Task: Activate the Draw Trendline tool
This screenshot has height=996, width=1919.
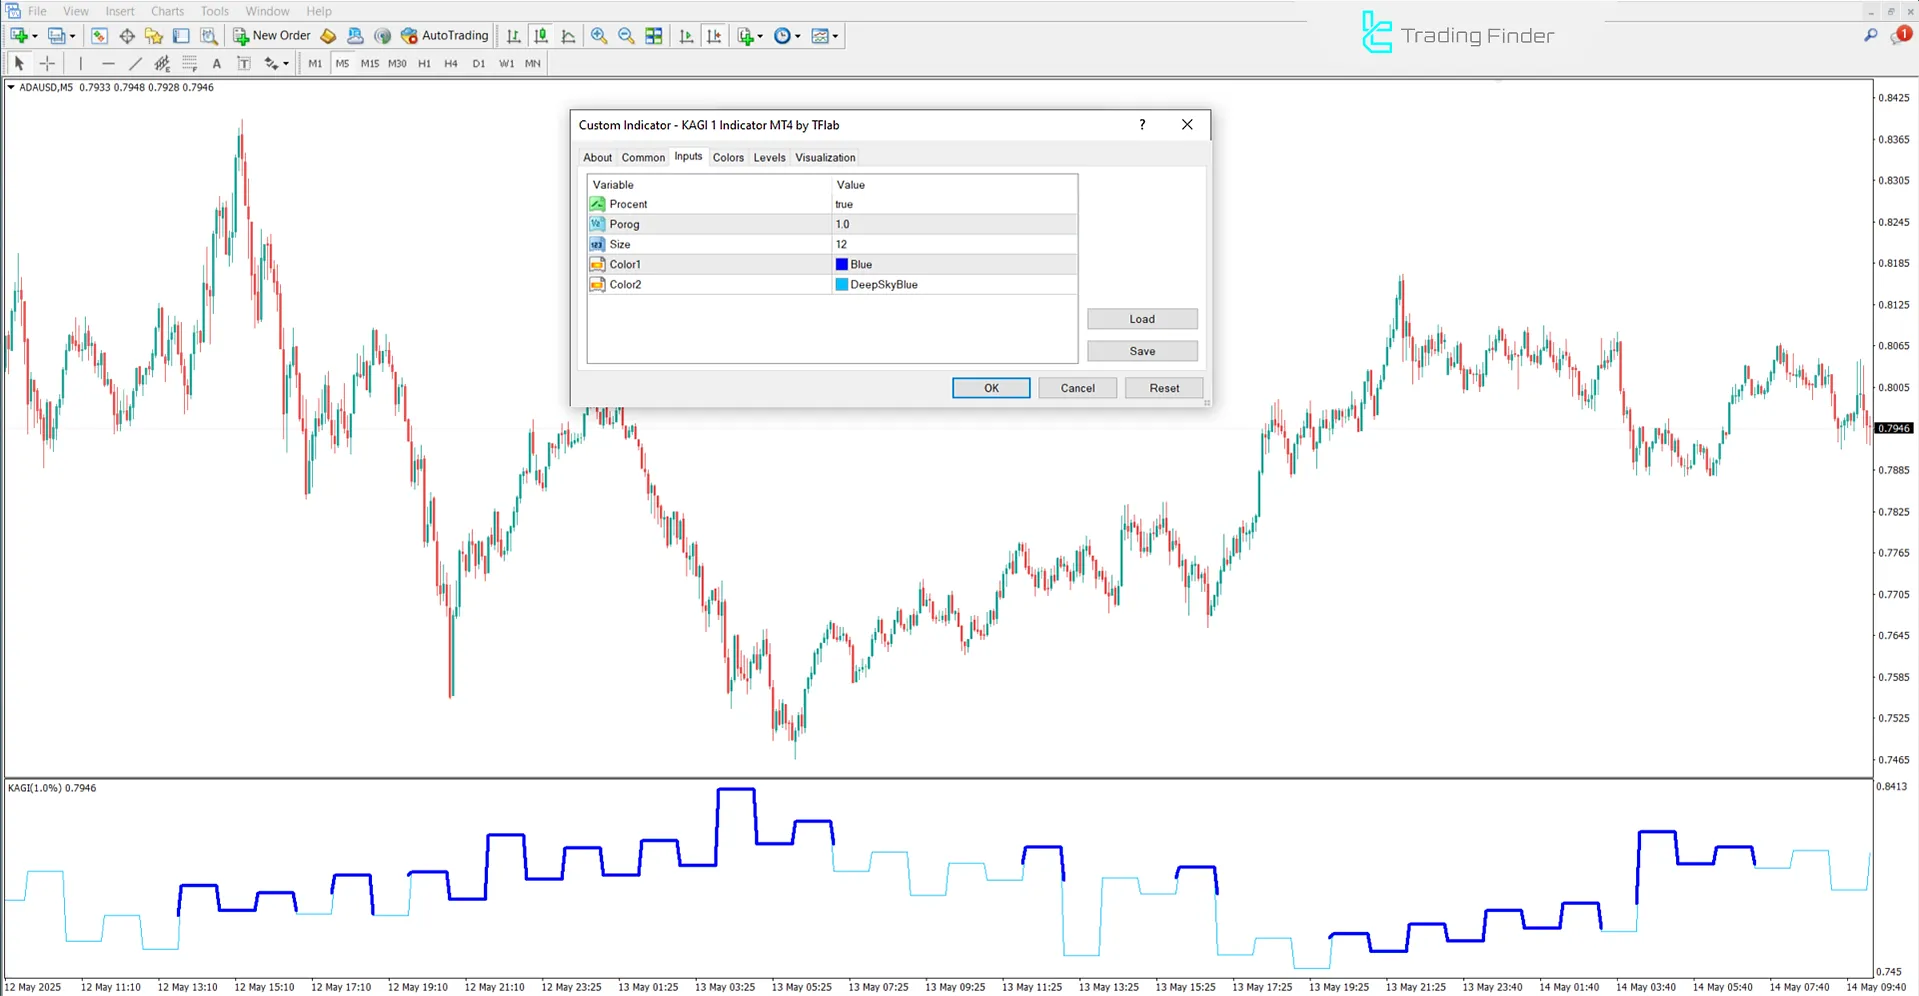Action: [x=135, y=63]
